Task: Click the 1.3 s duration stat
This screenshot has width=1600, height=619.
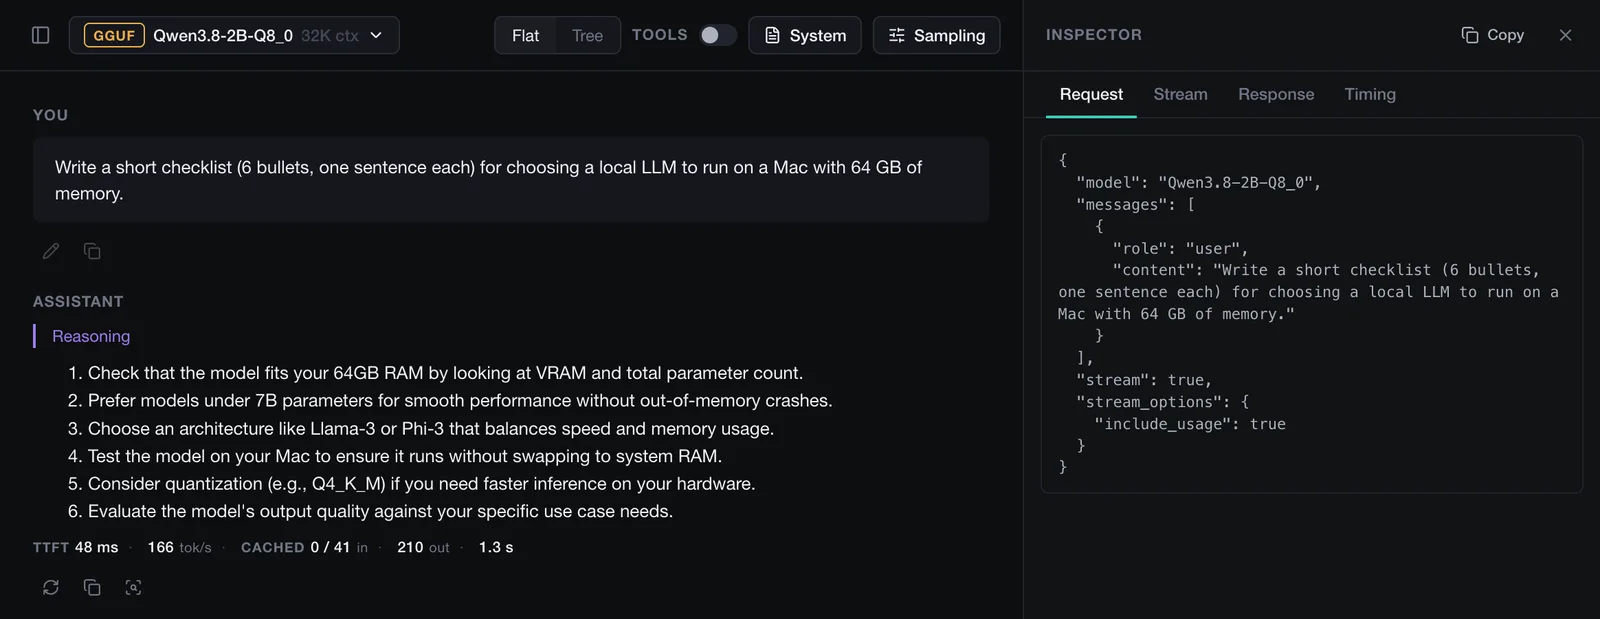Action: click(496, 547)
